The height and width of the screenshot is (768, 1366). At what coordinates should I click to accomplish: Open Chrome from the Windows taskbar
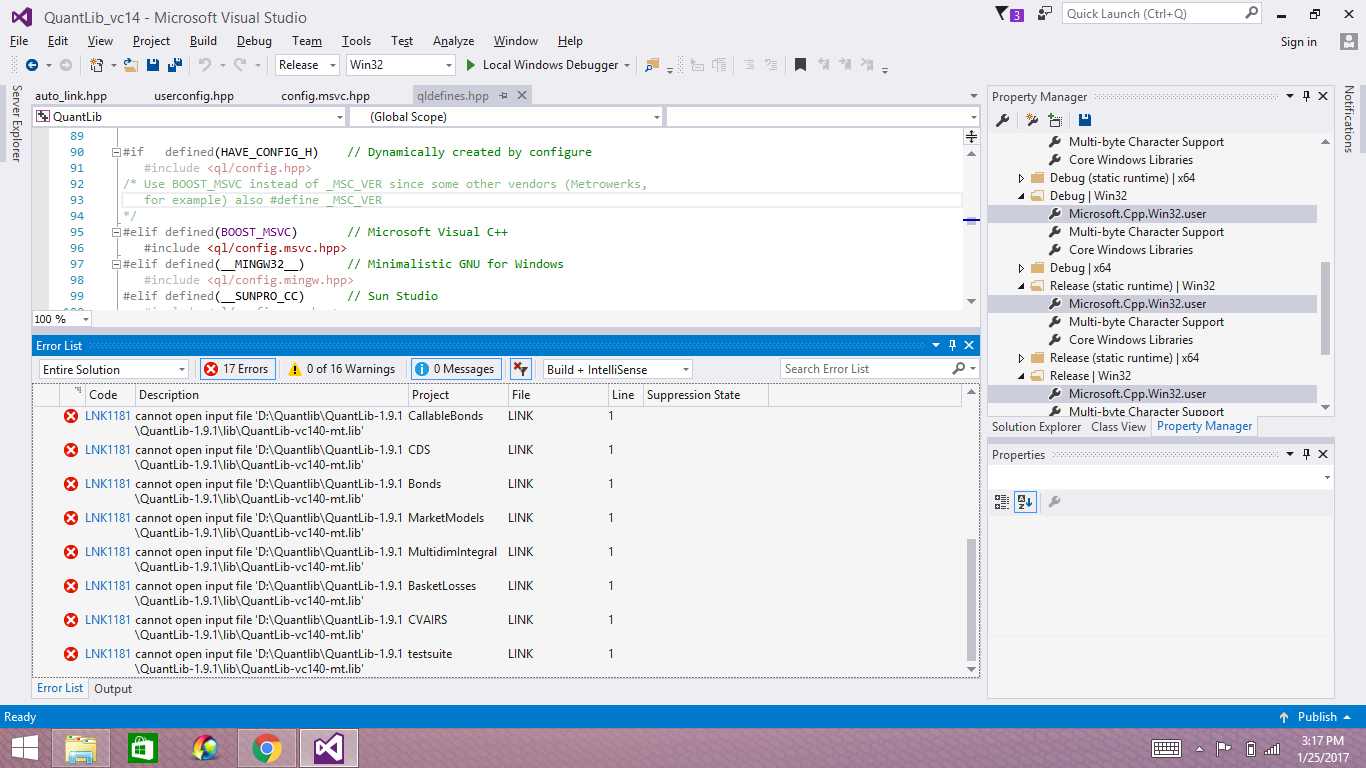pos(266,748)
